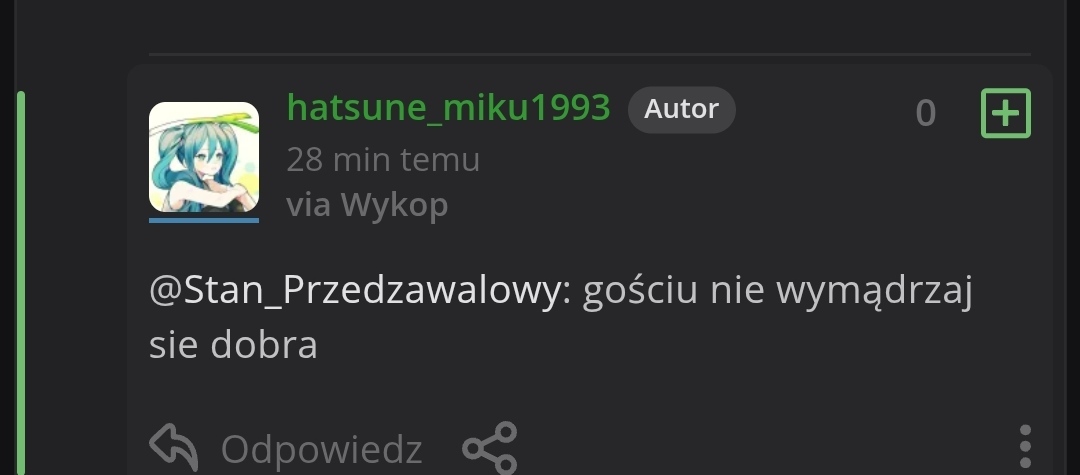Click the "via" word in "via Wykop"
Viewport: 1080px width, 475px height.
click(308, 204)
